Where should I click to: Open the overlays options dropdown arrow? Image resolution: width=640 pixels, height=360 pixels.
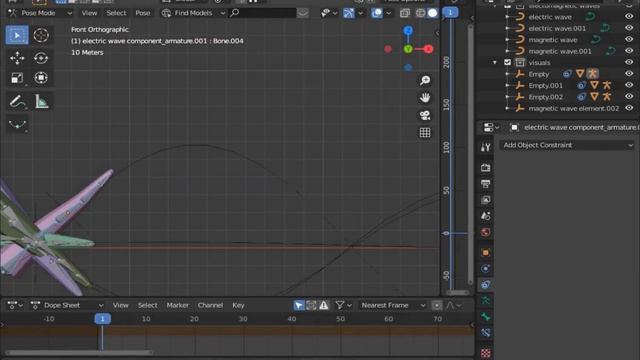[x=389, y=13]
